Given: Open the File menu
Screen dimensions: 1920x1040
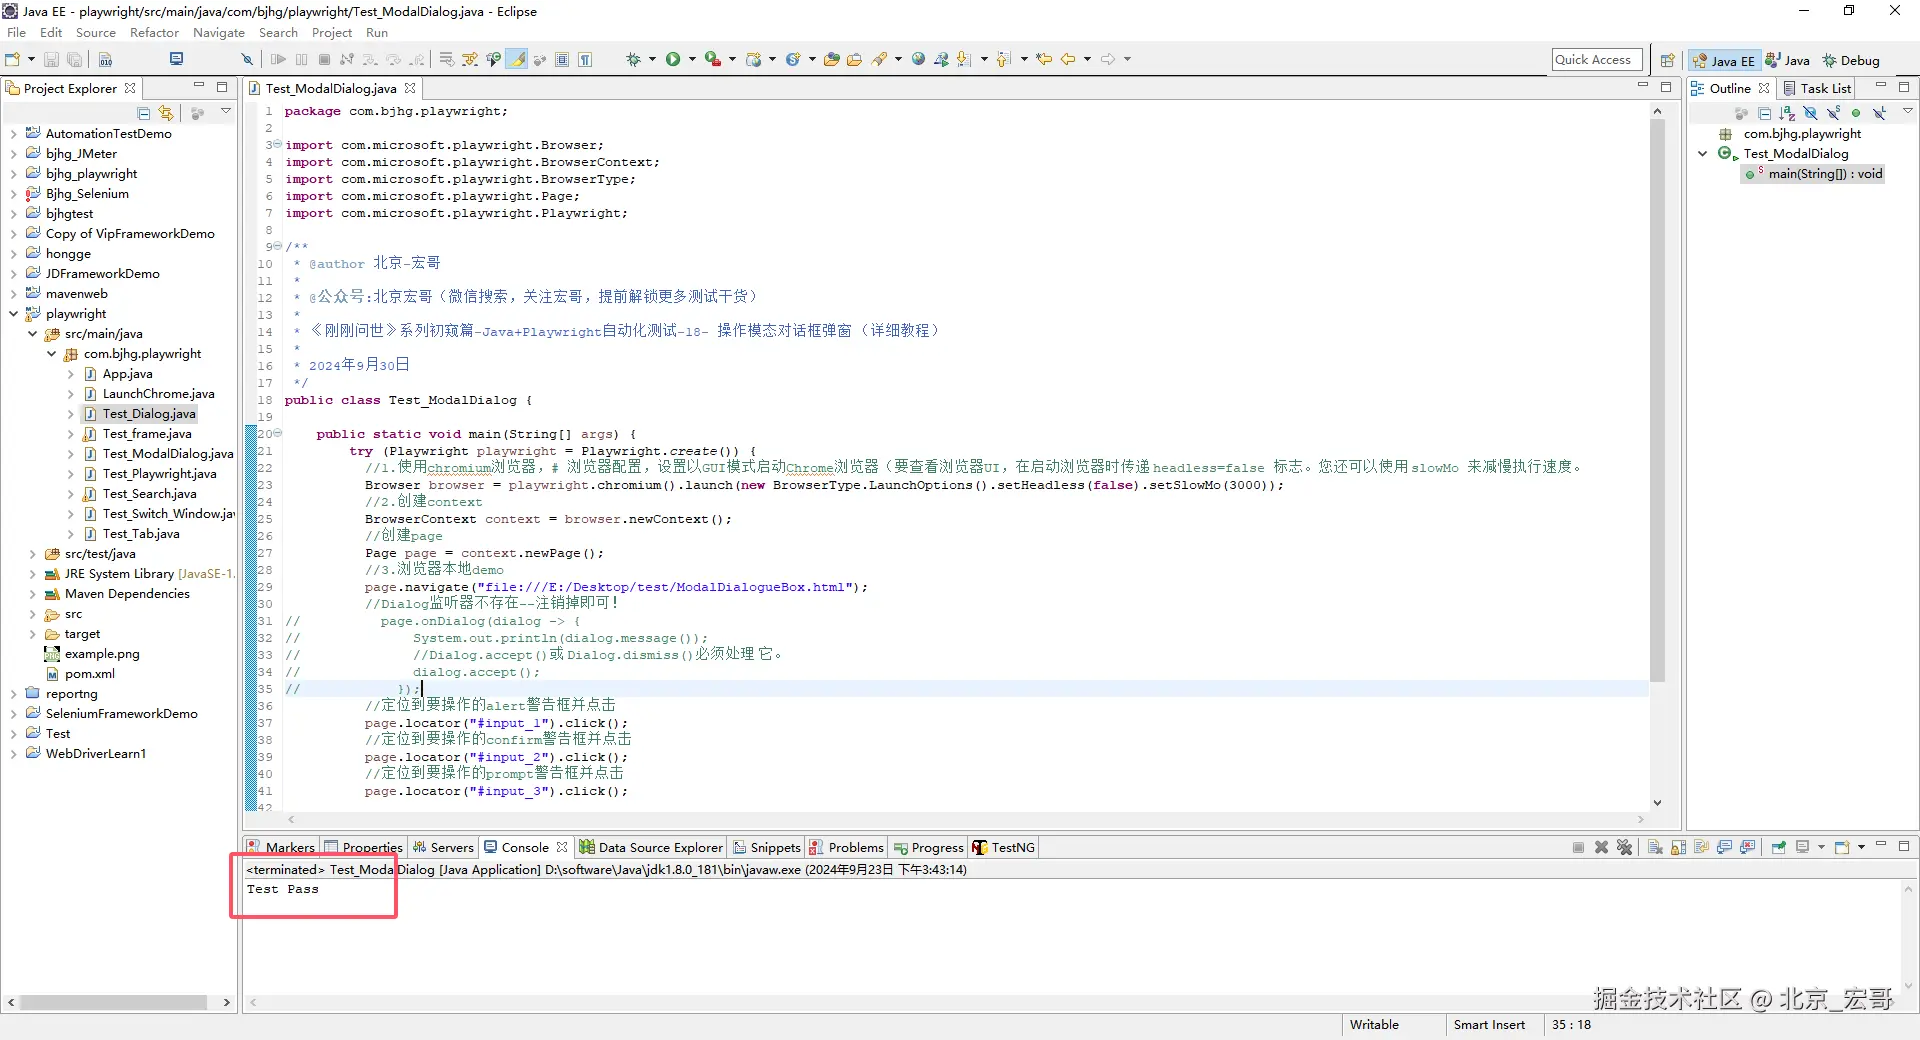Looking at the screenshot, I should (16, 33).
